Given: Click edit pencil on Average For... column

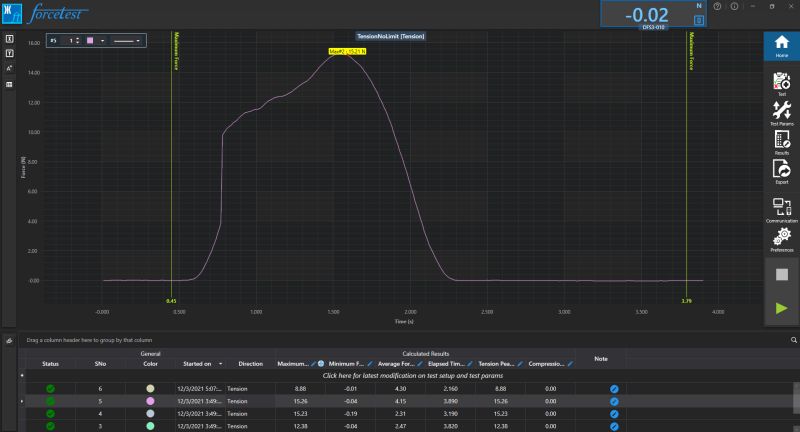Looking at the screenshot, I should 420,364.
